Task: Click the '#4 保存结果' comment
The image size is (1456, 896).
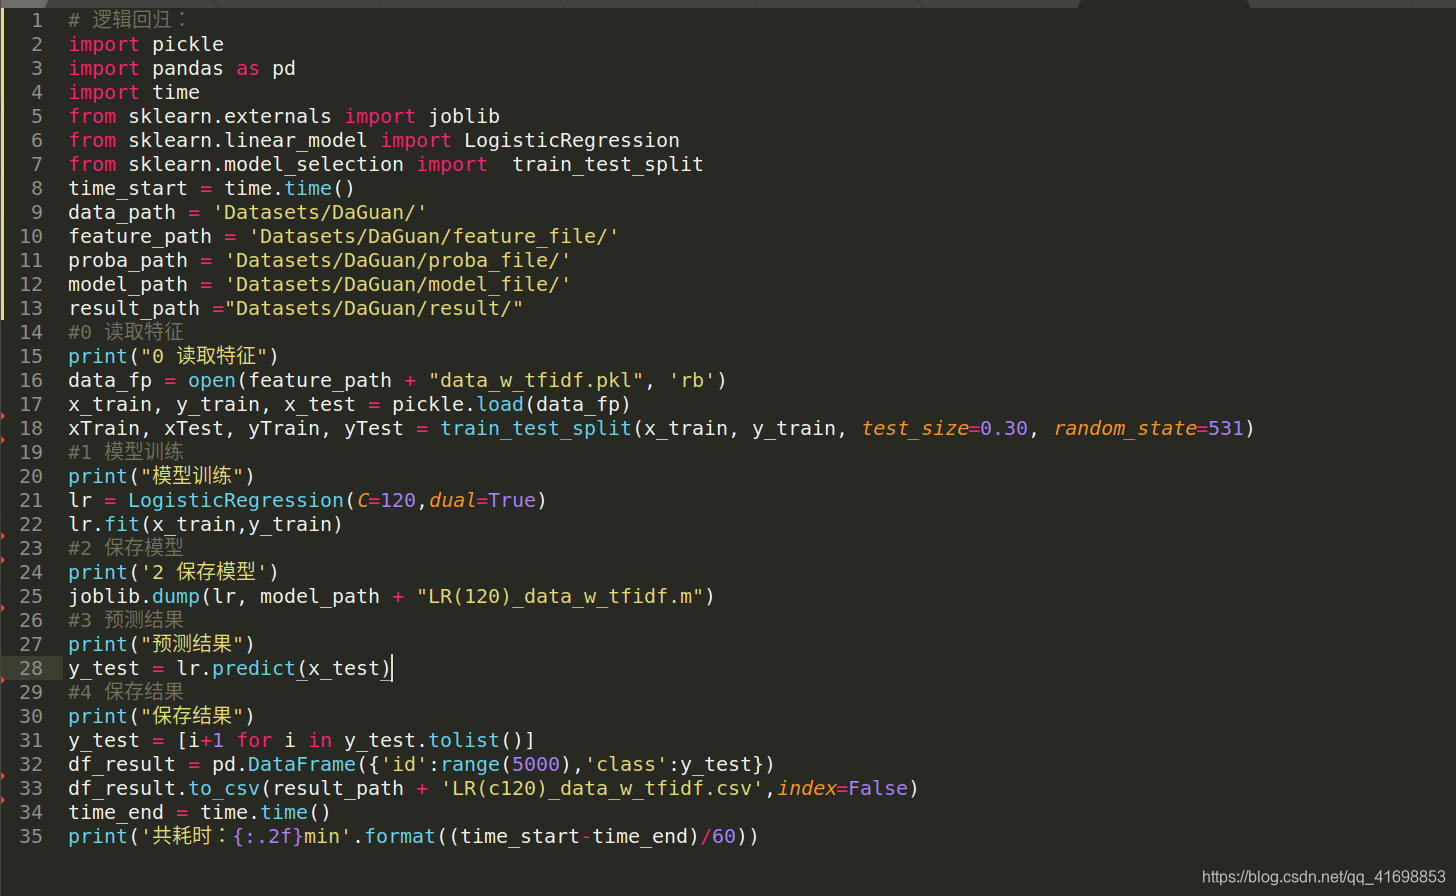Action: click(x=126, y=692)
